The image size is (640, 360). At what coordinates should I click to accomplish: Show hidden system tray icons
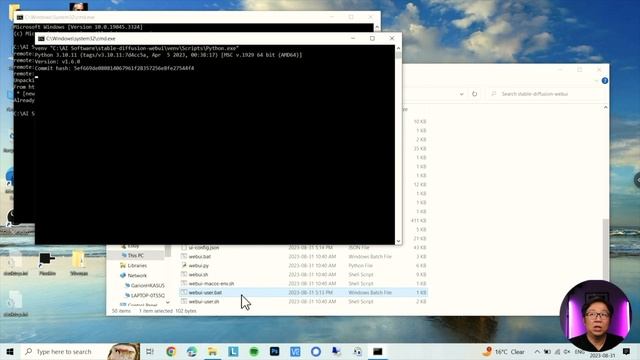tap(537, 351)
